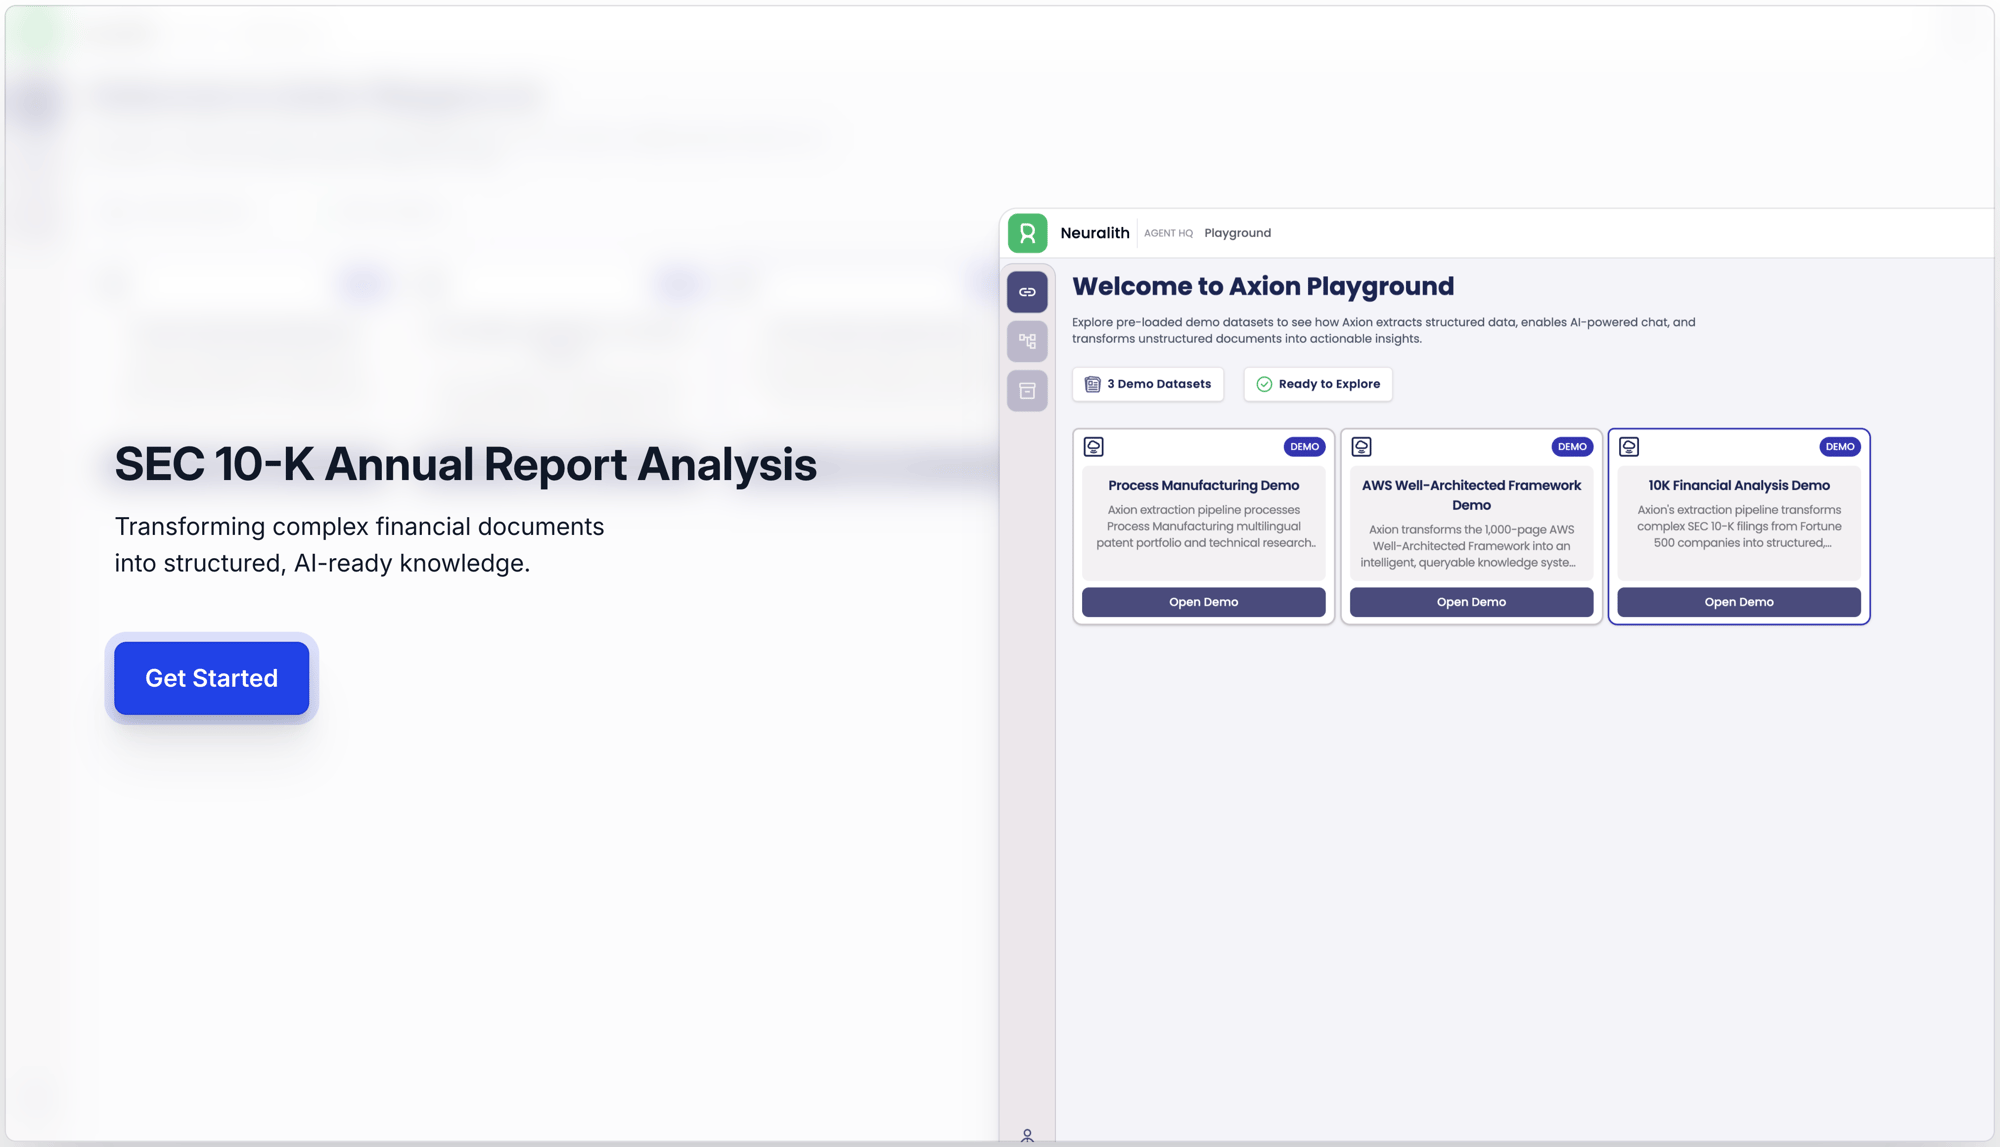Click the Neuralith brand name text
This screenshot has height=1147, width=2000.
pyautogui.click(x=1094, y=233)
